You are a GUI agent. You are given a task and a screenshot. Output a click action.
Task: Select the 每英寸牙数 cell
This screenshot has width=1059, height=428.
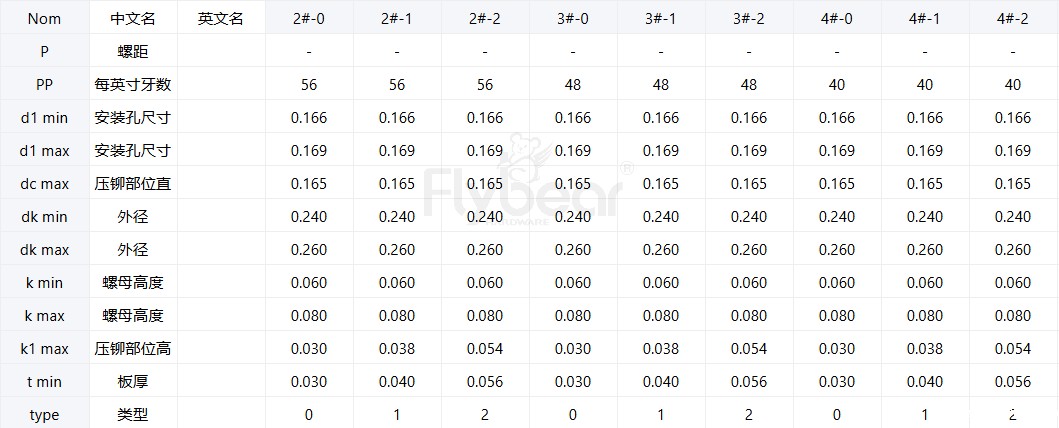coord(133,85)
